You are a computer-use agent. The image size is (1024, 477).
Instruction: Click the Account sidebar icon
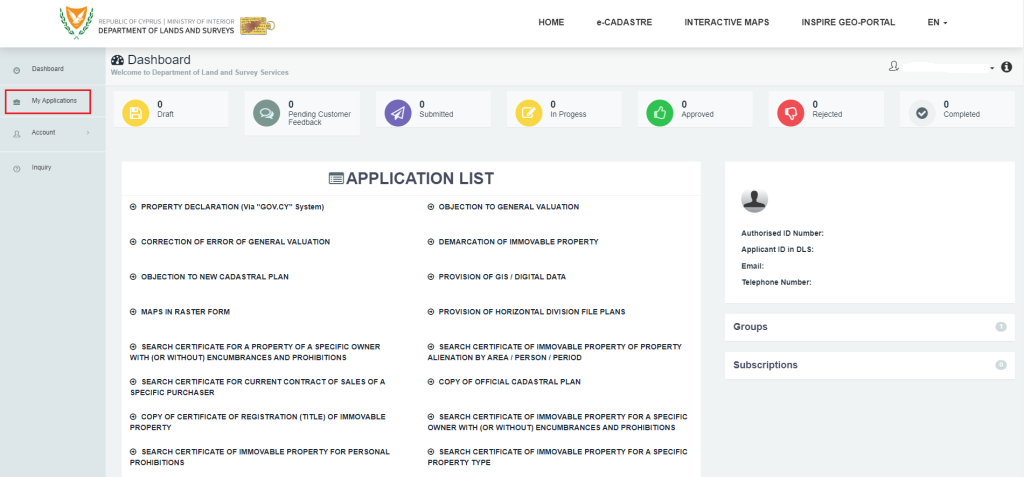pyautogui.click(x=17, y=133)
